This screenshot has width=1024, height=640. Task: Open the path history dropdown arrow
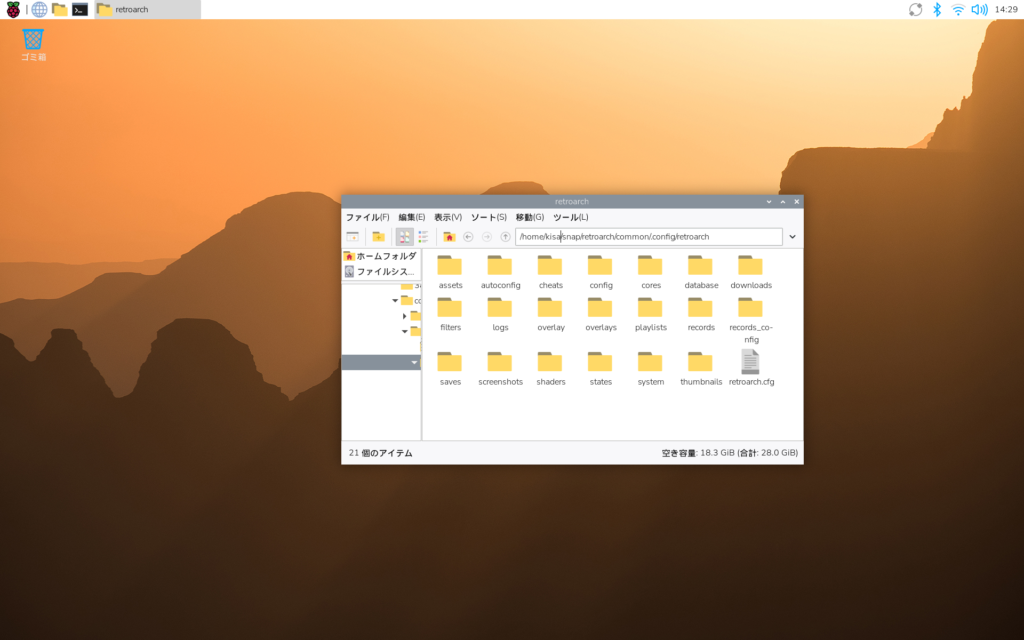[x=792, y=237]
